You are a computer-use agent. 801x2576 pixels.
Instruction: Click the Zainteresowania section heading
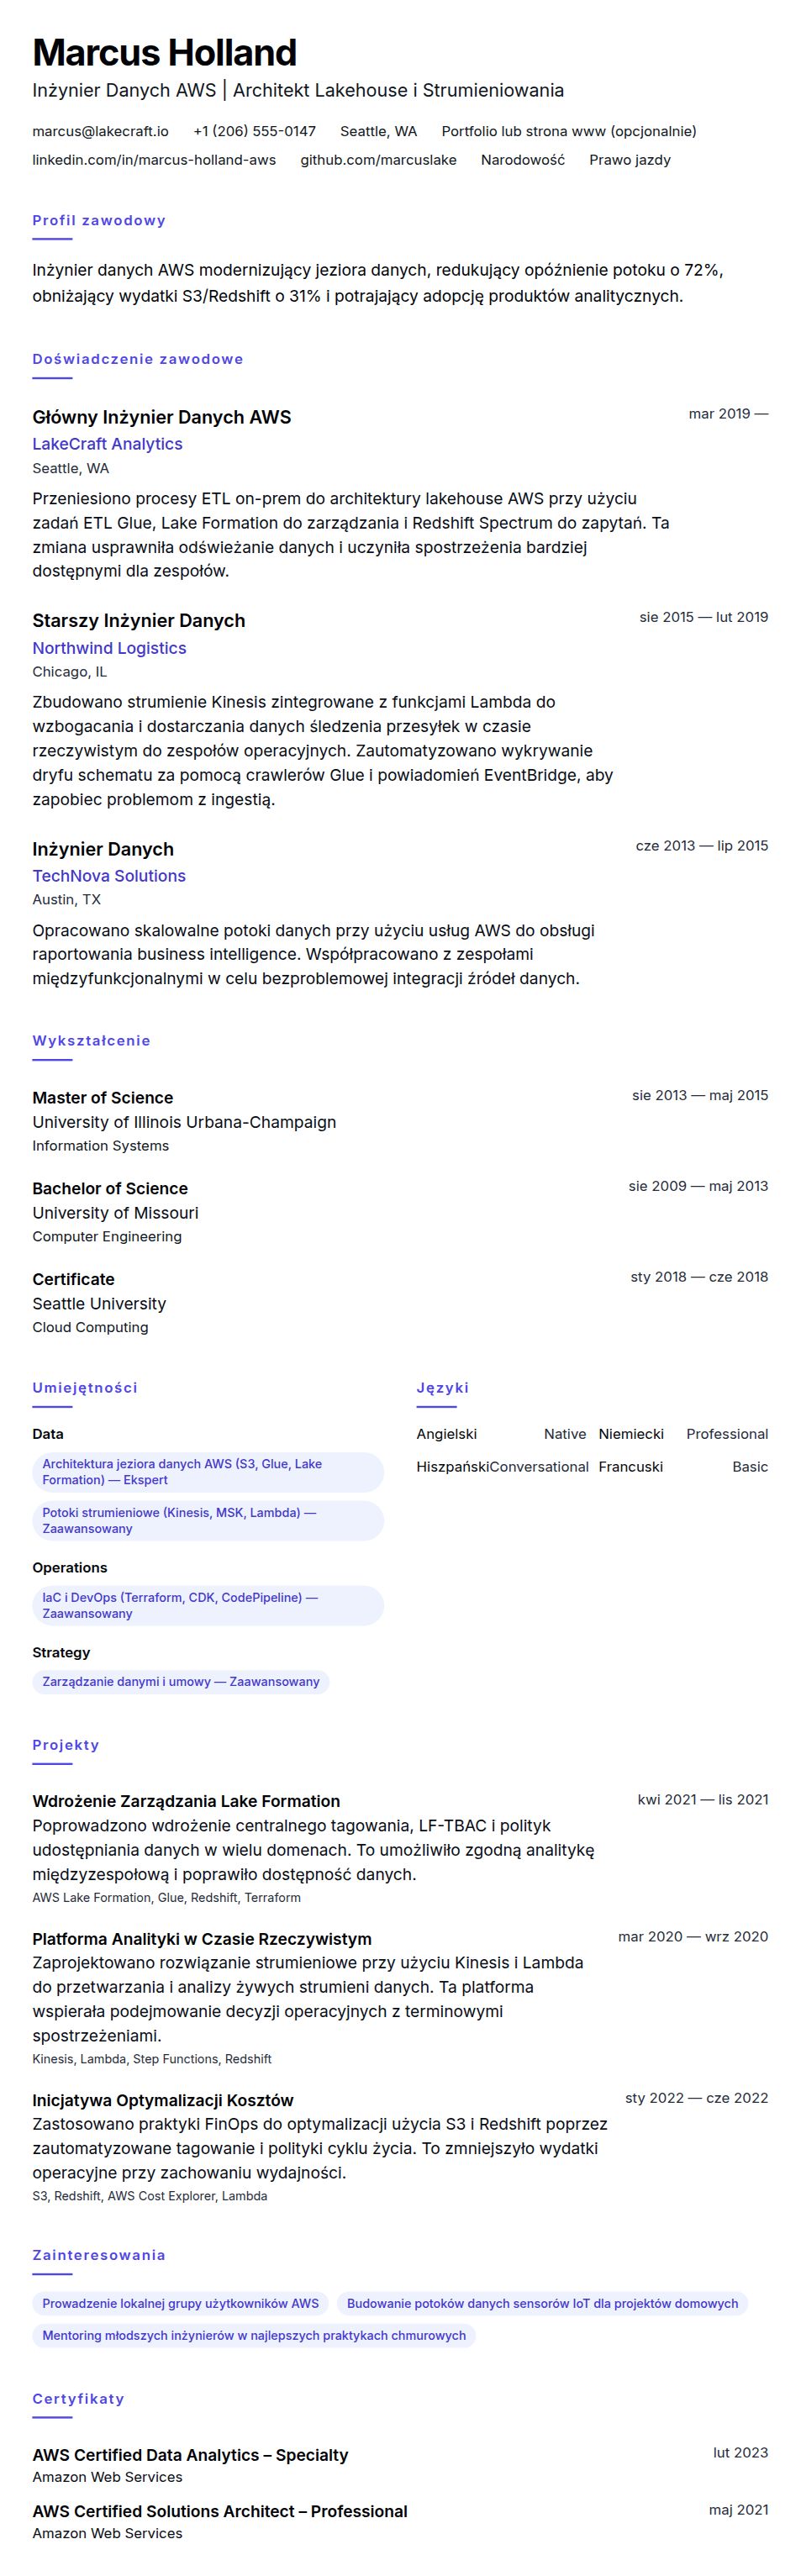99,2255
